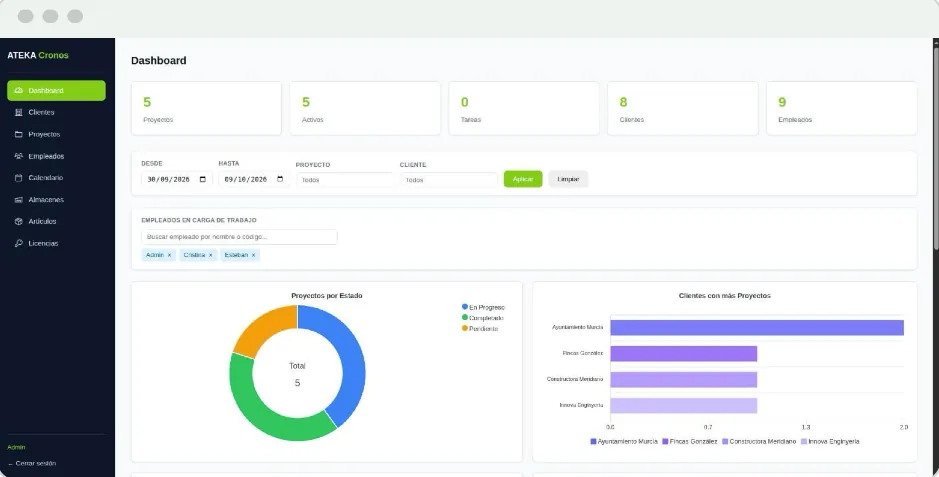Click the Constructora Meridiano bar
This screenshot has height=477, width=939.
pos(684,379)
